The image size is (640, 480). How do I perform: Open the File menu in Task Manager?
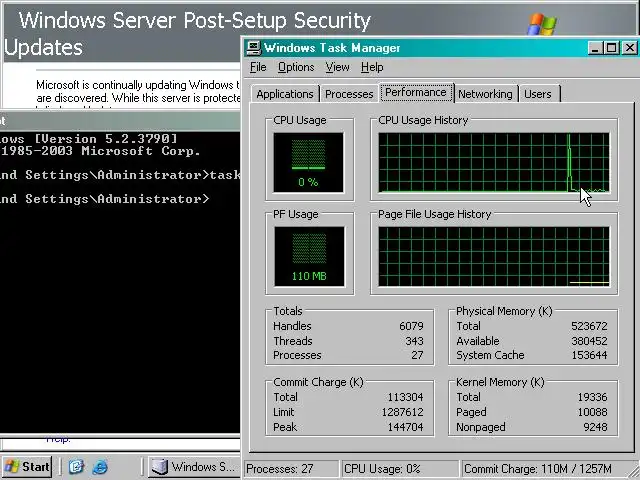click(258, 67)
